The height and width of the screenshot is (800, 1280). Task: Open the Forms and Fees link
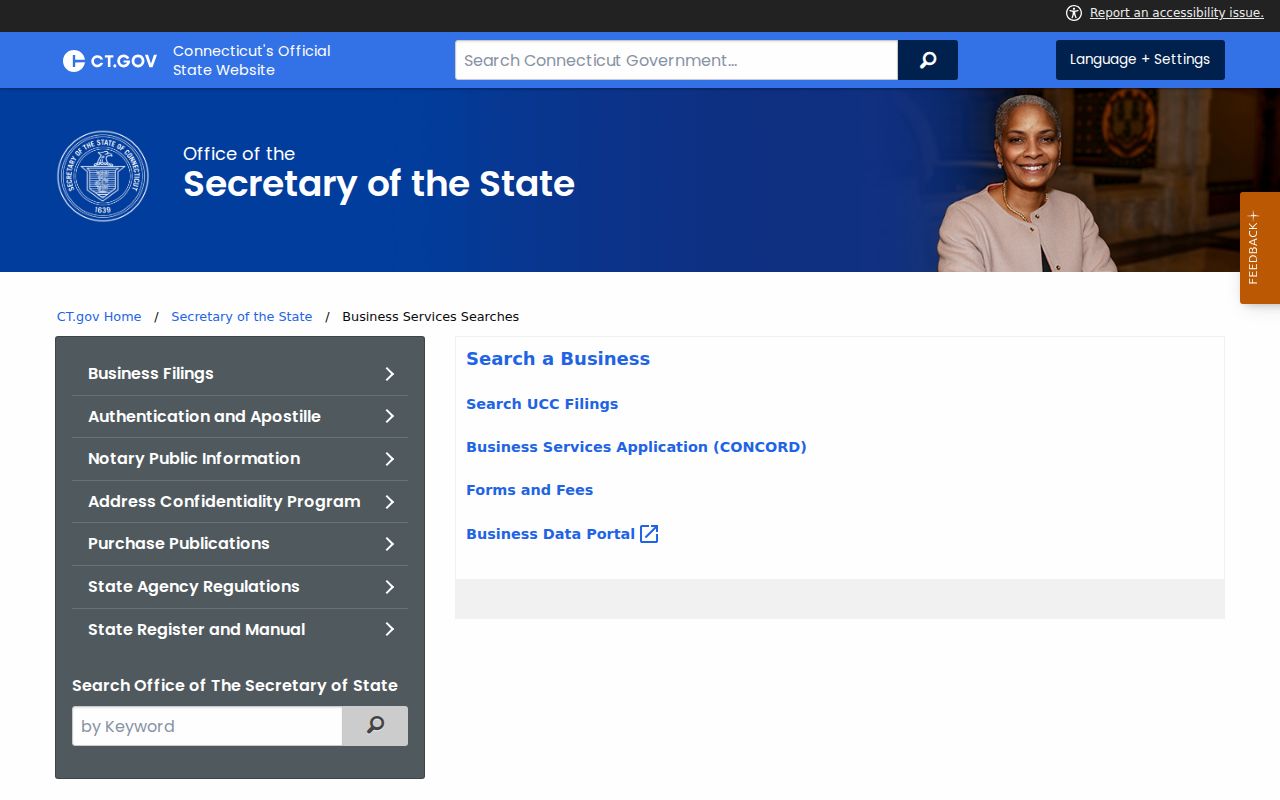(x=530, y=490)
